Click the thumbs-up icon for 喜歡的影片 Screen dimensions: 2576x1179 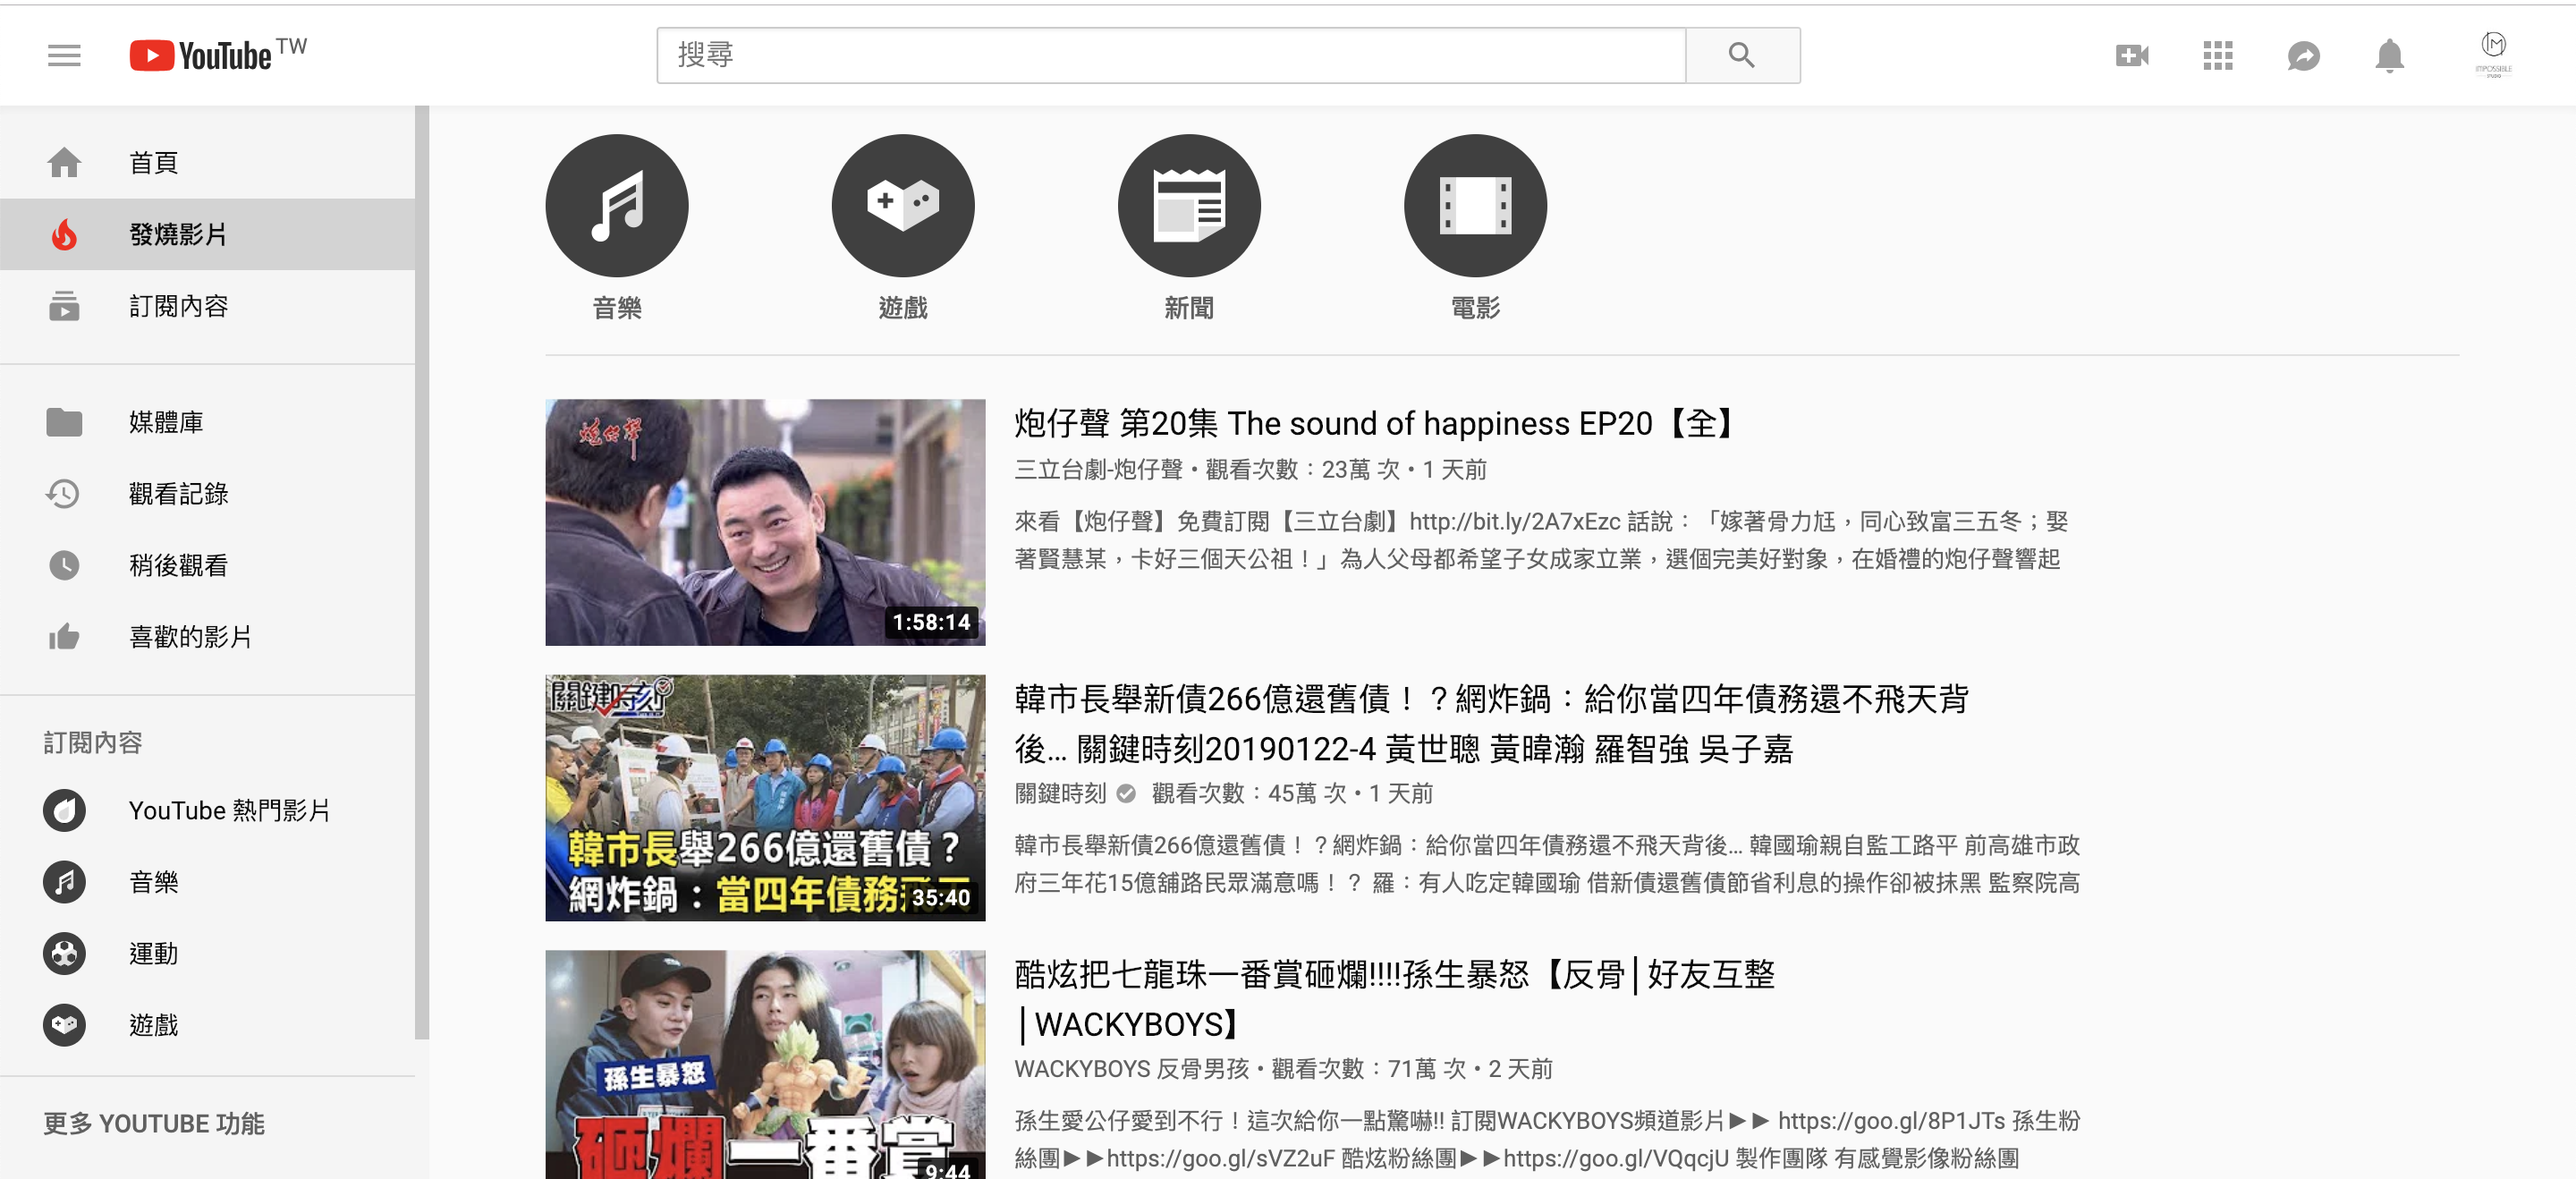point(64,637)
